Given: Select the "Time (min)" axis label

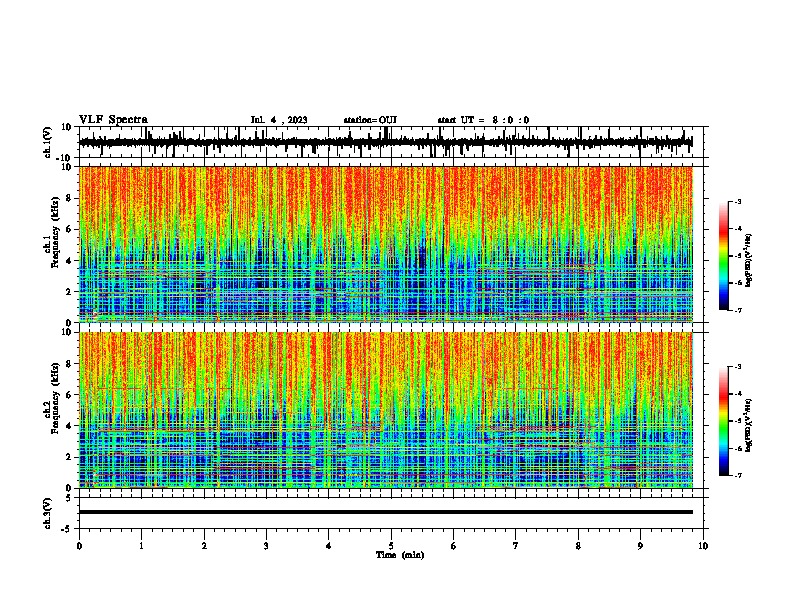Looking at the screenshot, I should click(400, 555).
